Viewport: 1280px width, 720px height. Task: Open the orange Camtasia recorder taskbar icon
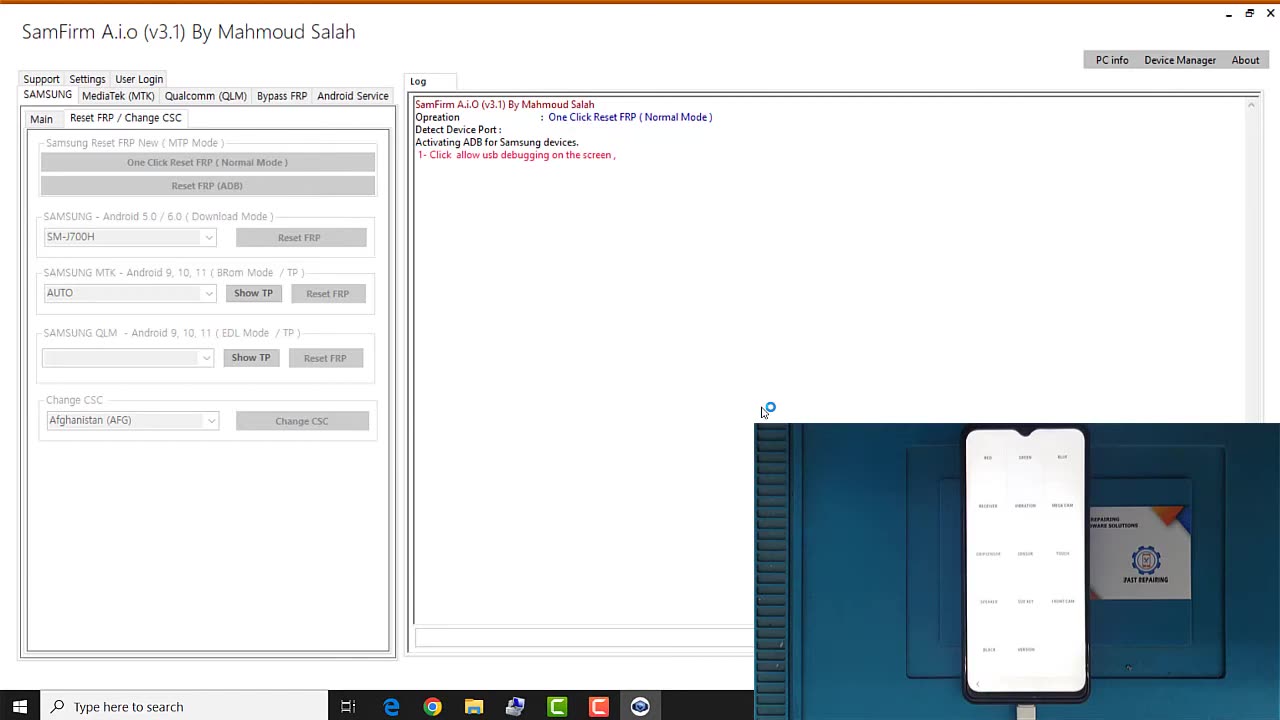(x=598, y=707)
